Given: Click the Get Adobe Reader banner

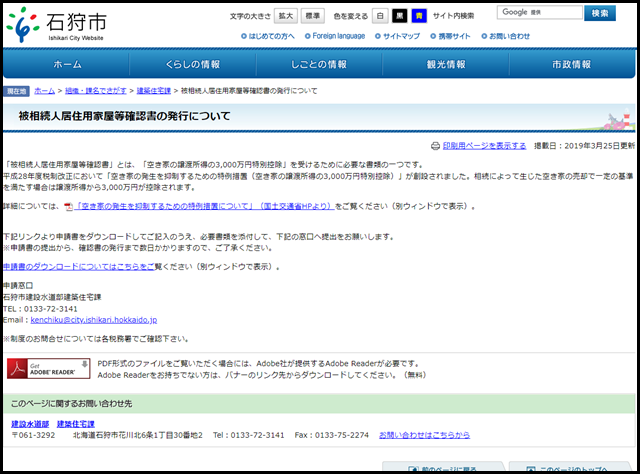Looking at the screenshot, I should (x=49, y=369).
